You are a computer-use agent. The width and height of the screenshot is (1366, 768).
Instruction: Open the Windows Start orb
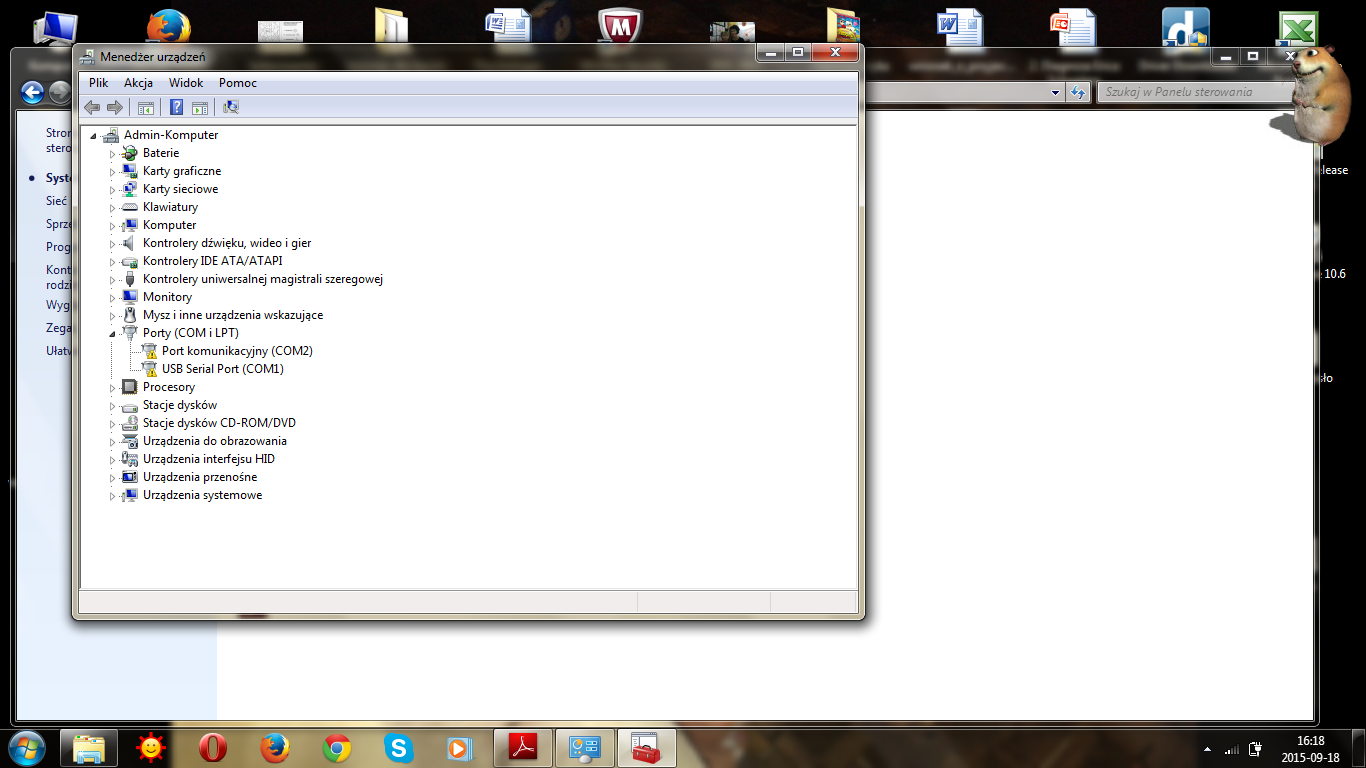click(27, 747)
